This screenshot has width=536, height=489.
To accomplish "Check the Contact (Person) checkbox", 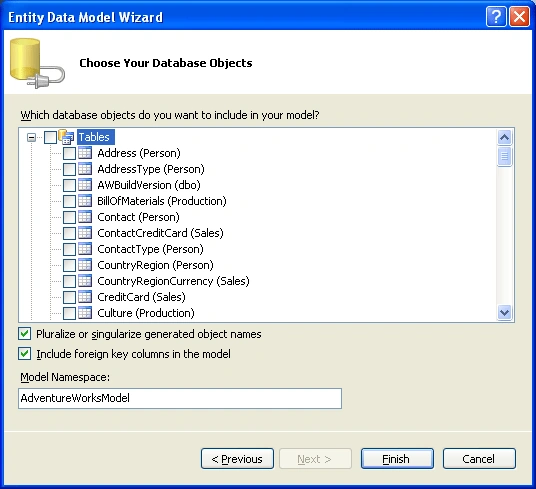I will (x=69, y=217).
